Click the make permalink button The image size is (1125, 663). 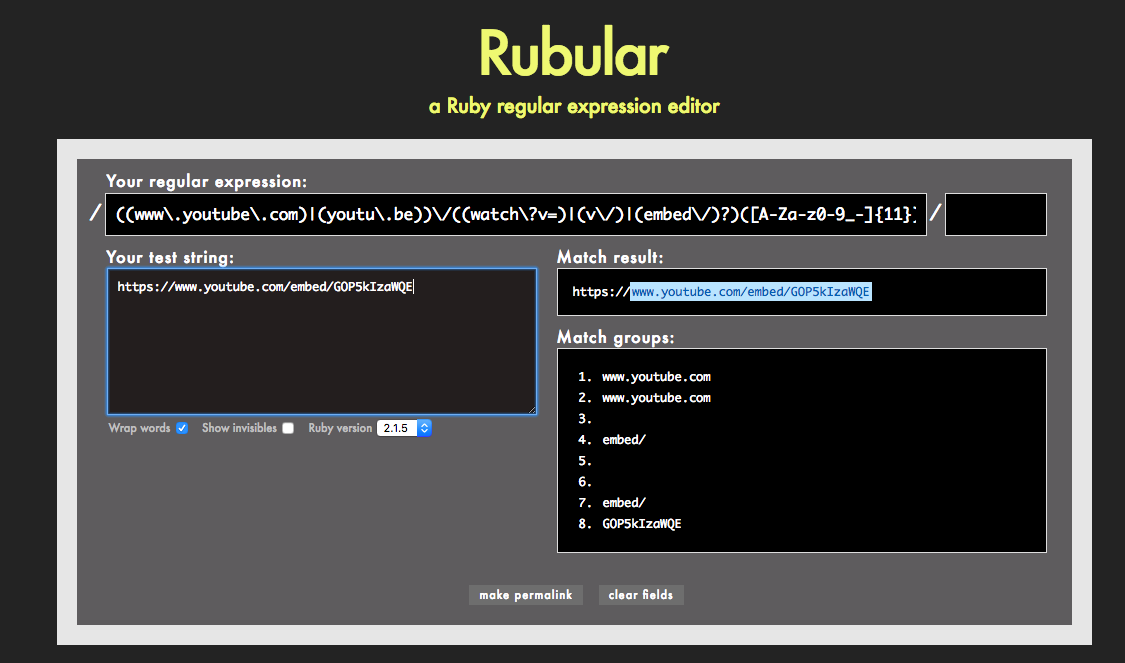pos(526,595)
